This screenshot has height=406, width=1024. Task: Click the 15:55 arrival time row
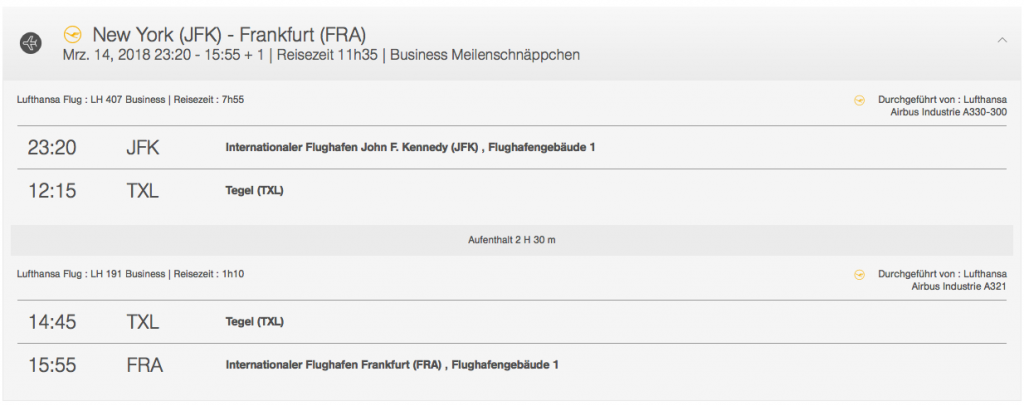click(52, 365)
